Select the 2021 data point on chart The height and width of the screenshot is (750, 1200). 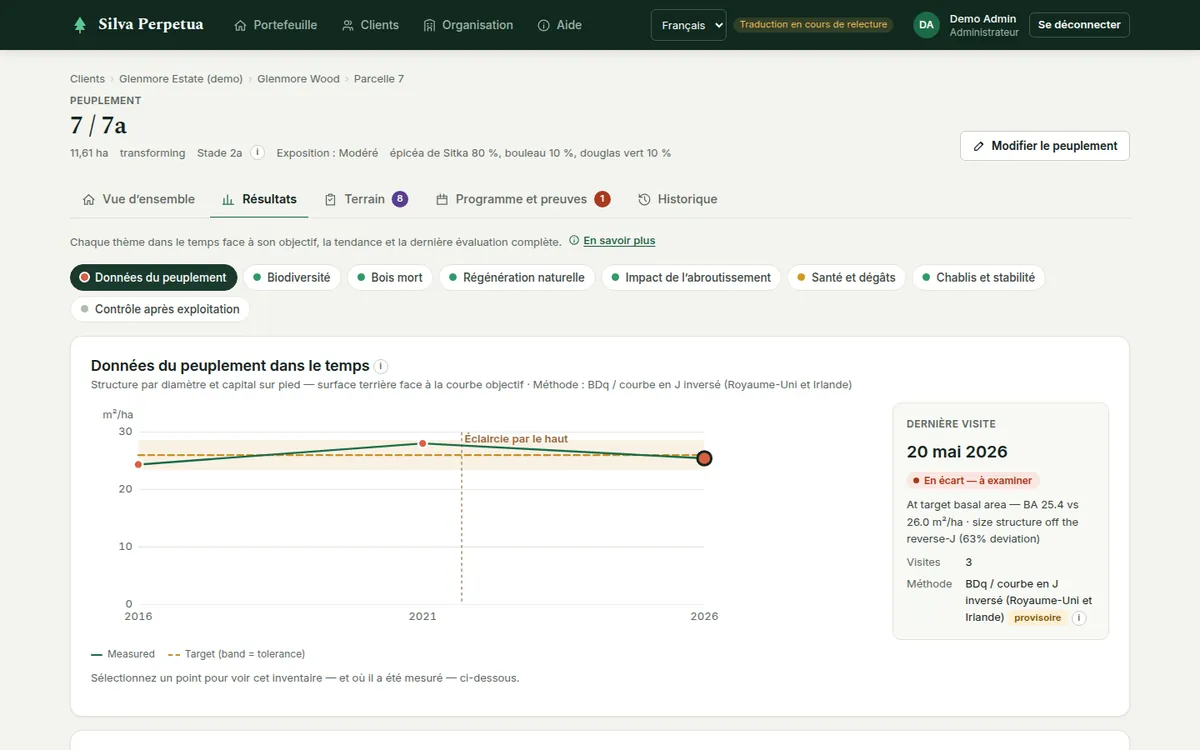pos(422,443)
